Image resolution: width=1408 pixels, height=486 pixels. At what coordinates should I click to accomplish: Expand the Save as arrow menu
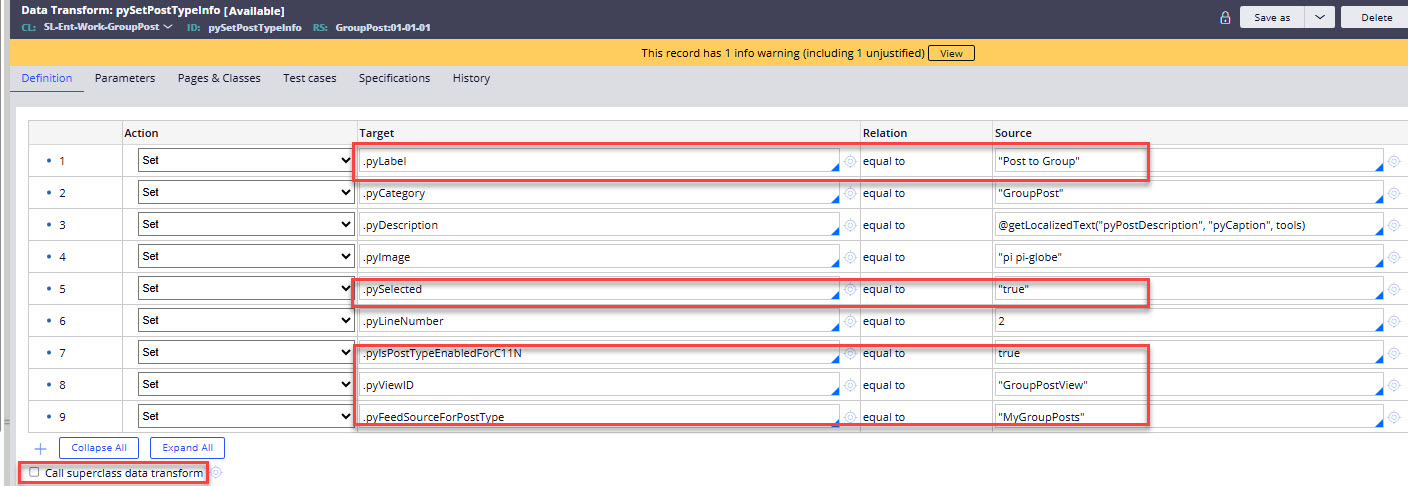[x=1320, y=17]
